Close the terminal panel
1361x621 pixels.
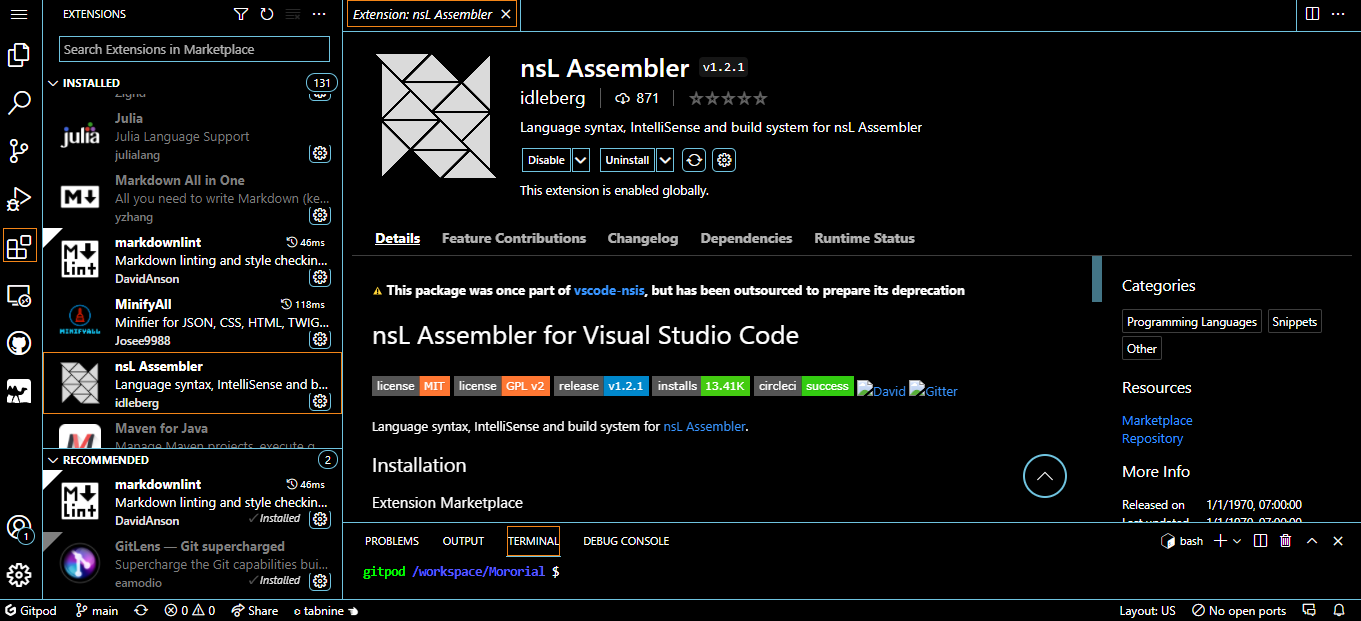pyautogui.click(x=1338, y=541)
